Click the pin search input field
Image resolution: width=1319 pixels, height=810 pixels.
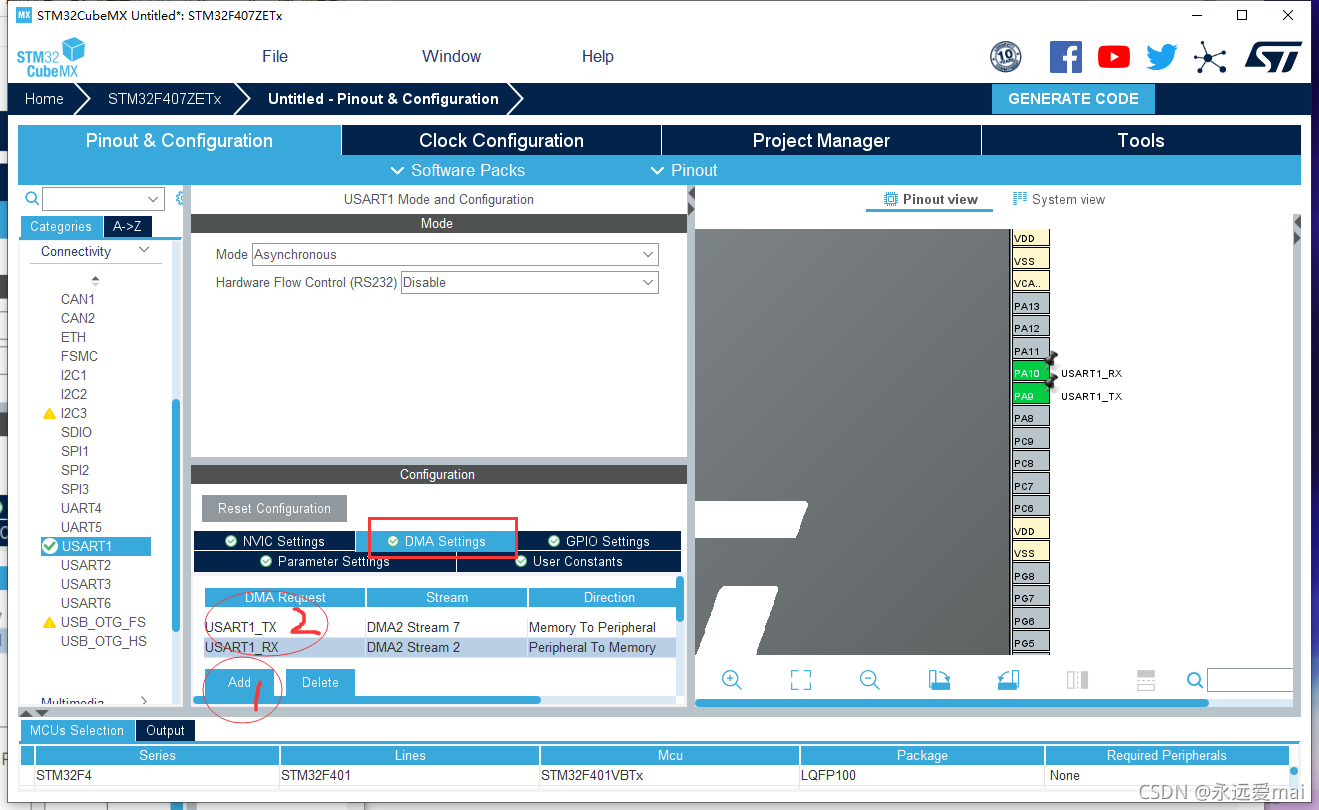pos(1250,680)
